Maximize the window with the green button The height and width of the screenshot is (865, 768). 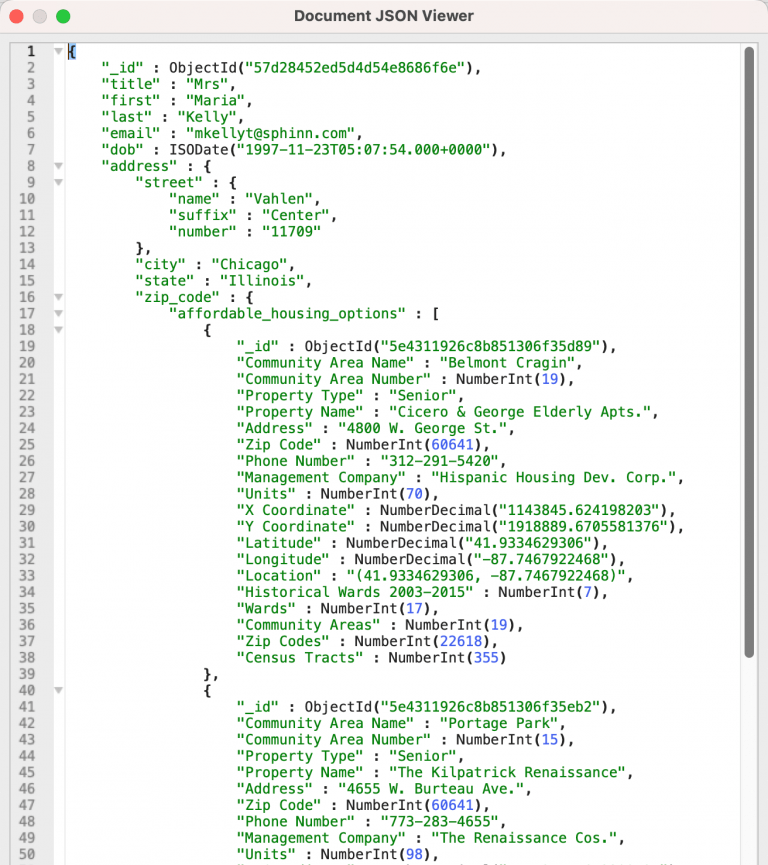click(x=63, y=16)
